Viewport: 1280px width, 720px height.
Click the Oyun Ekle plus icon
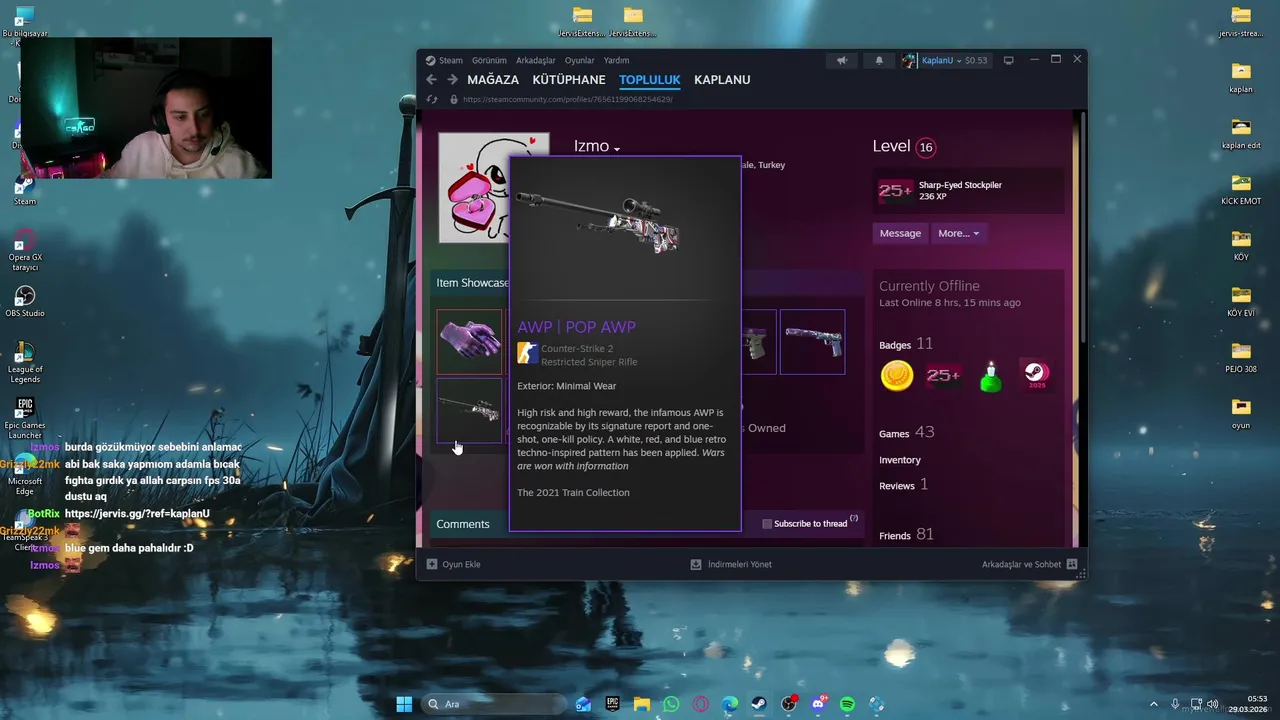click(x=432, y=564)
